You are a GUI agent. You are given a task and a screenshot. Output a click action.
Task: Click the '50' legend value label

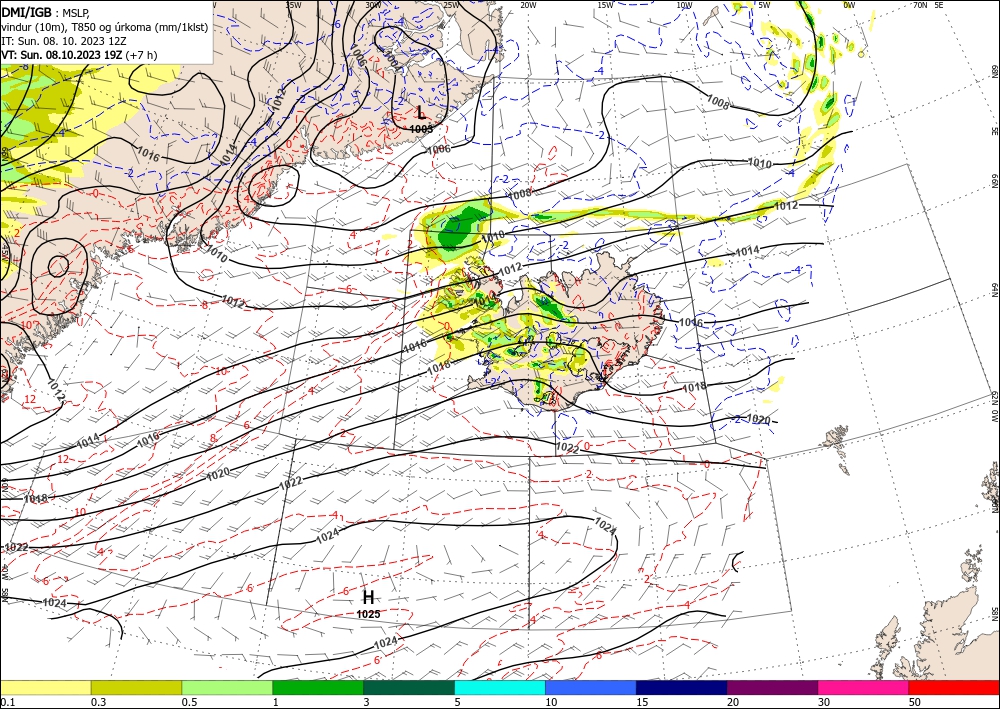coord(915,702)
